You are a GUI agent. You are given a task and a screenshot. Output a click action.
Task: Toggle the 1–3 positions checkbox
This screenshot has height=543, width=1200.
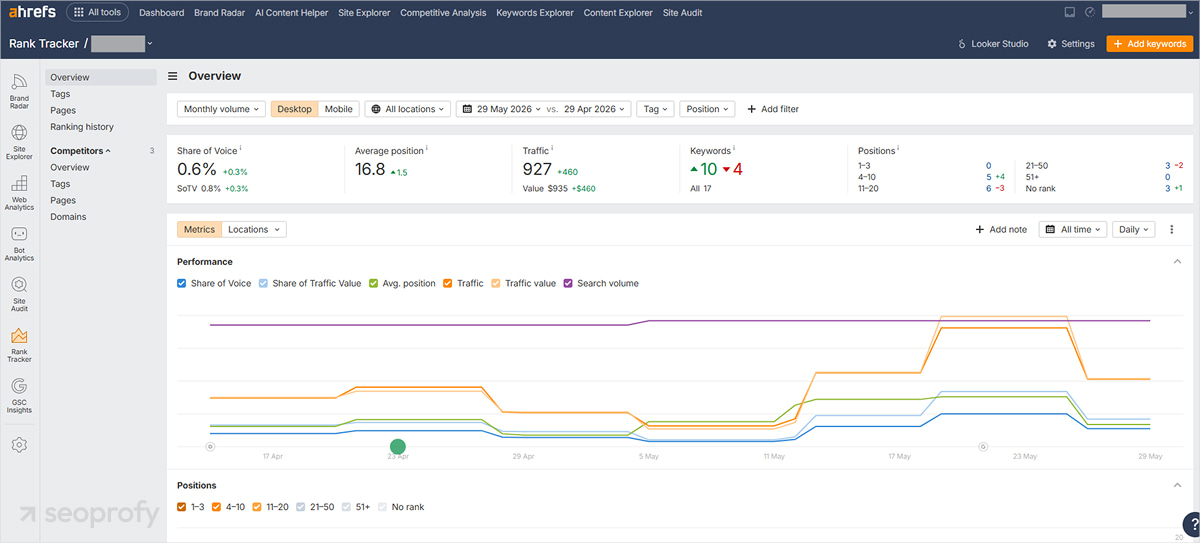coord(181,507)
